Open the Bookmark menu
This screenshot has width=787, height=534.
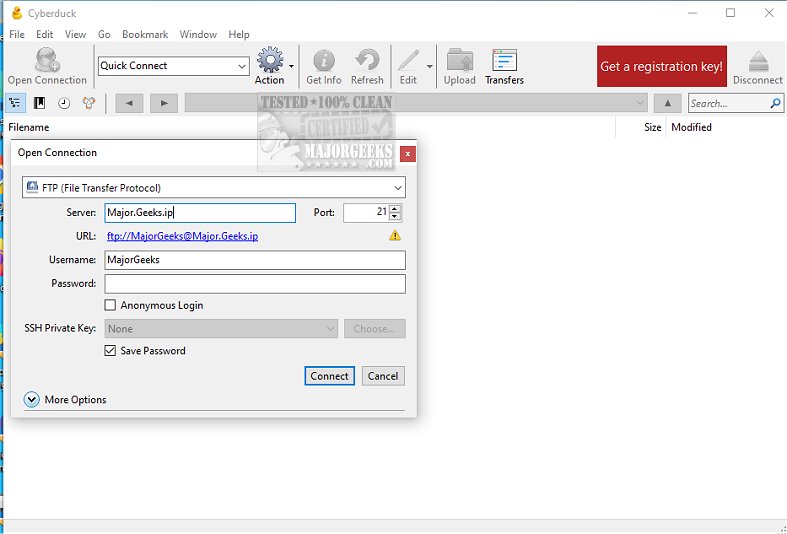tap(145, 34)
